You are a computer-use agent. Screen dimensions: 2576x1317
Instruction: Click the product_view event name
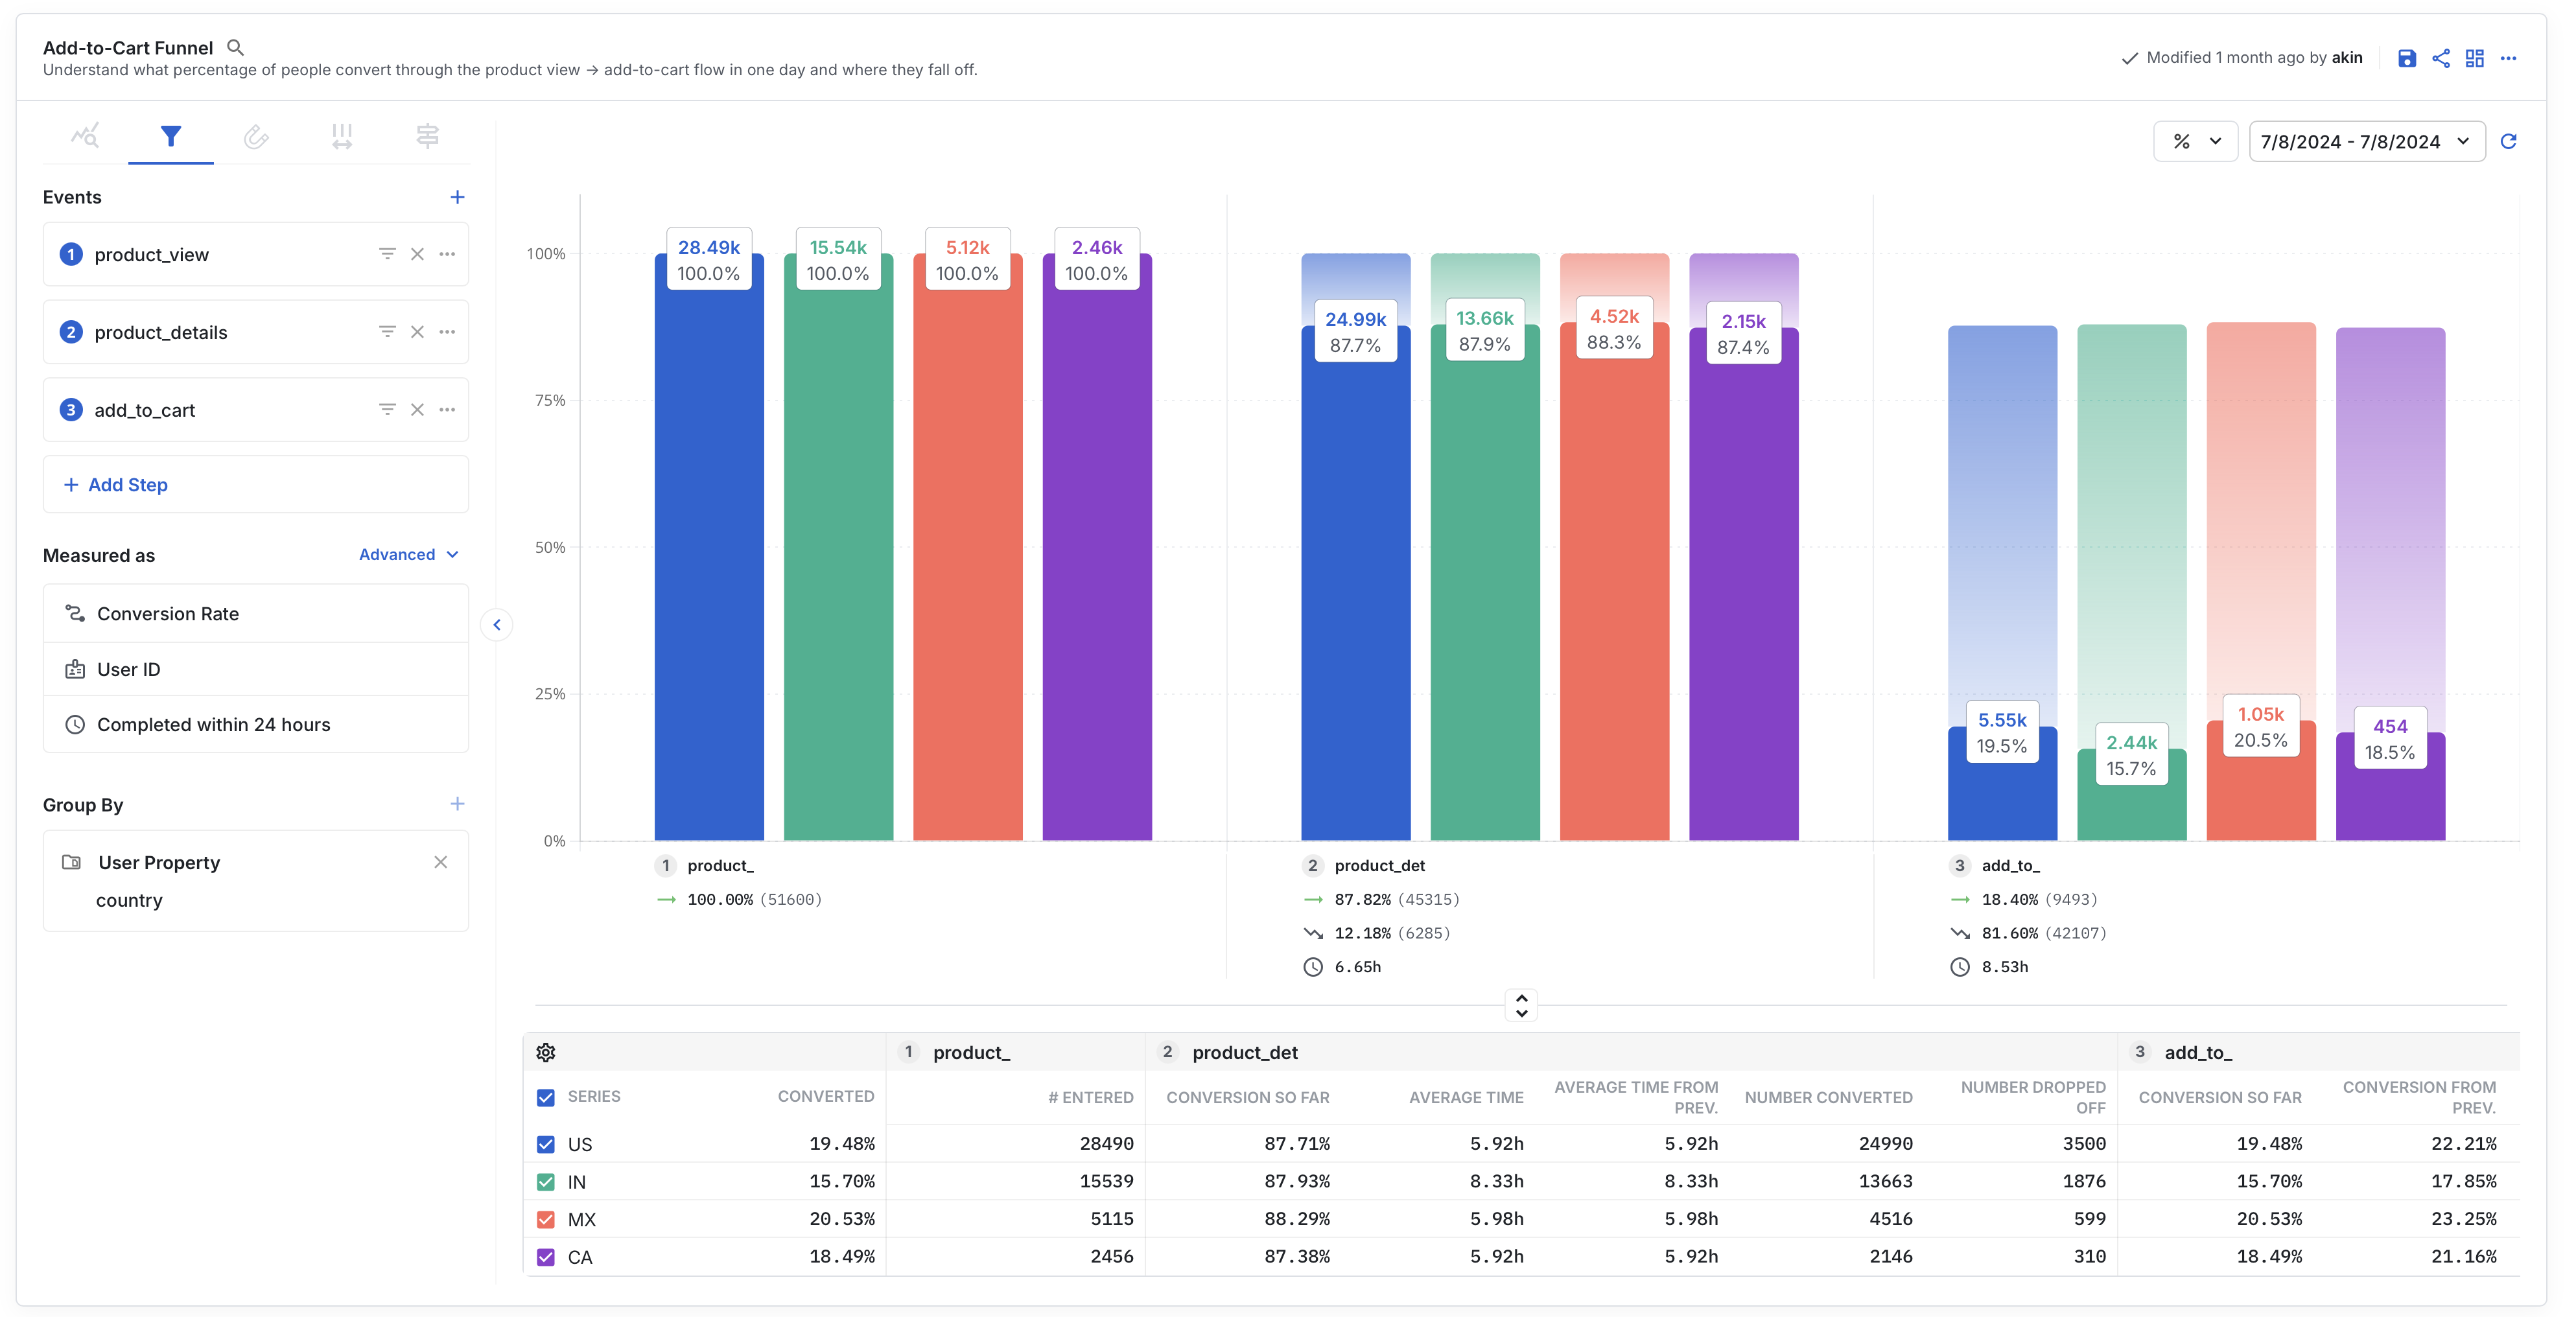click(x=151, y=255)
